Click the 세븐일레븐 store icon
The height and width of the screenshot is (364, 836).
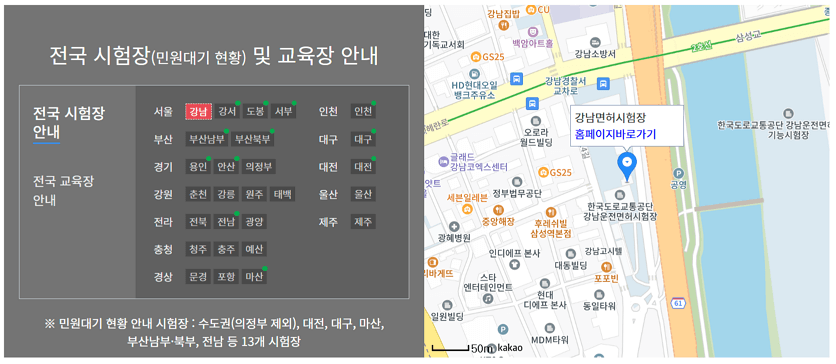(x=467, y=209)
